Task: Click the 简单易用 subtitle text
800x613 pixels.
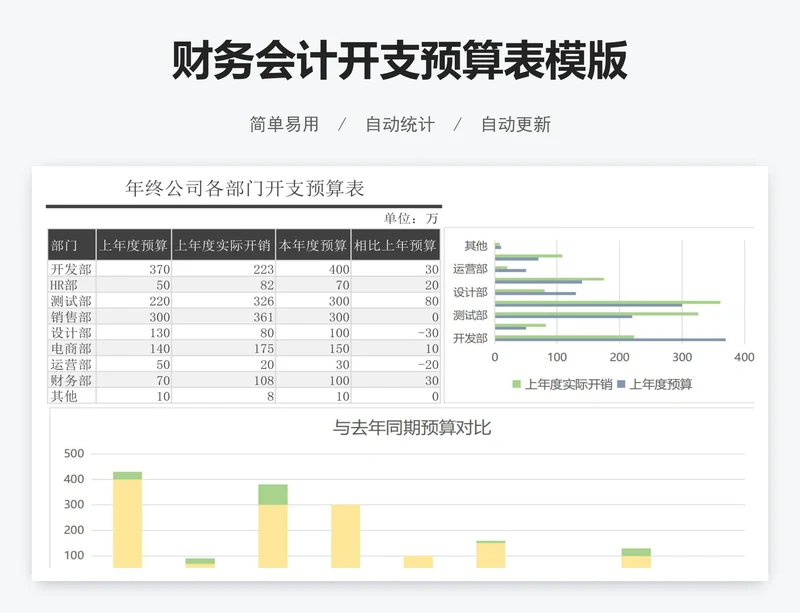Action: coord(284,124)
